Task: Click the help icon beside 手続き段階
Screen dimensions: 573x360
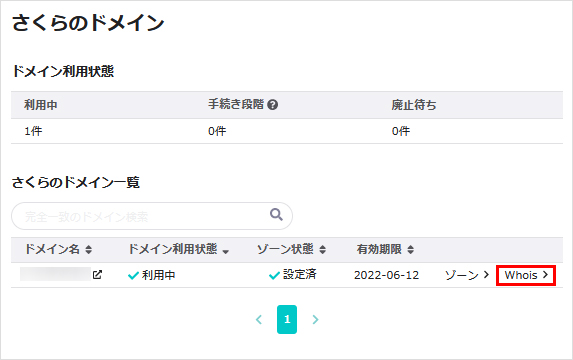Action: 273,105
